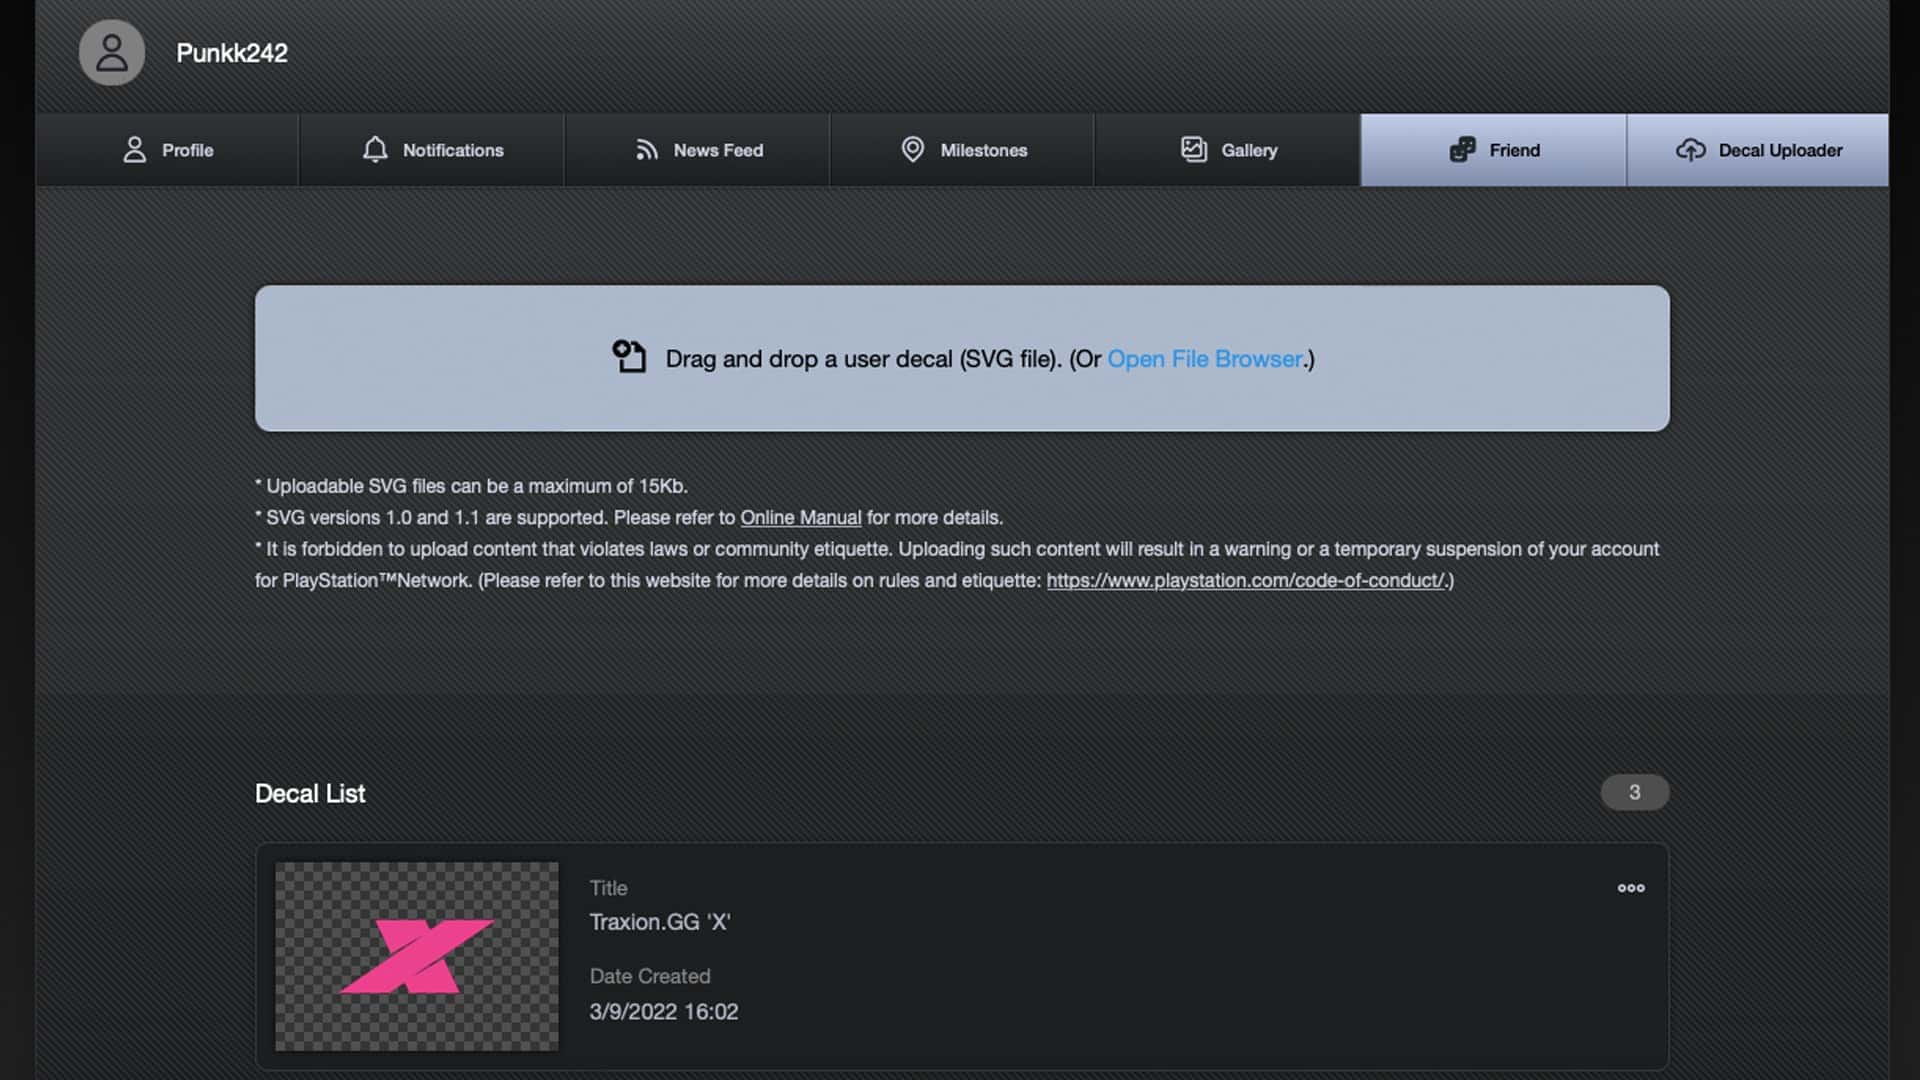This screenshot has height=1080, width=1920.
Task: Click the Profile person icon
Action: [x=134, y=150]
